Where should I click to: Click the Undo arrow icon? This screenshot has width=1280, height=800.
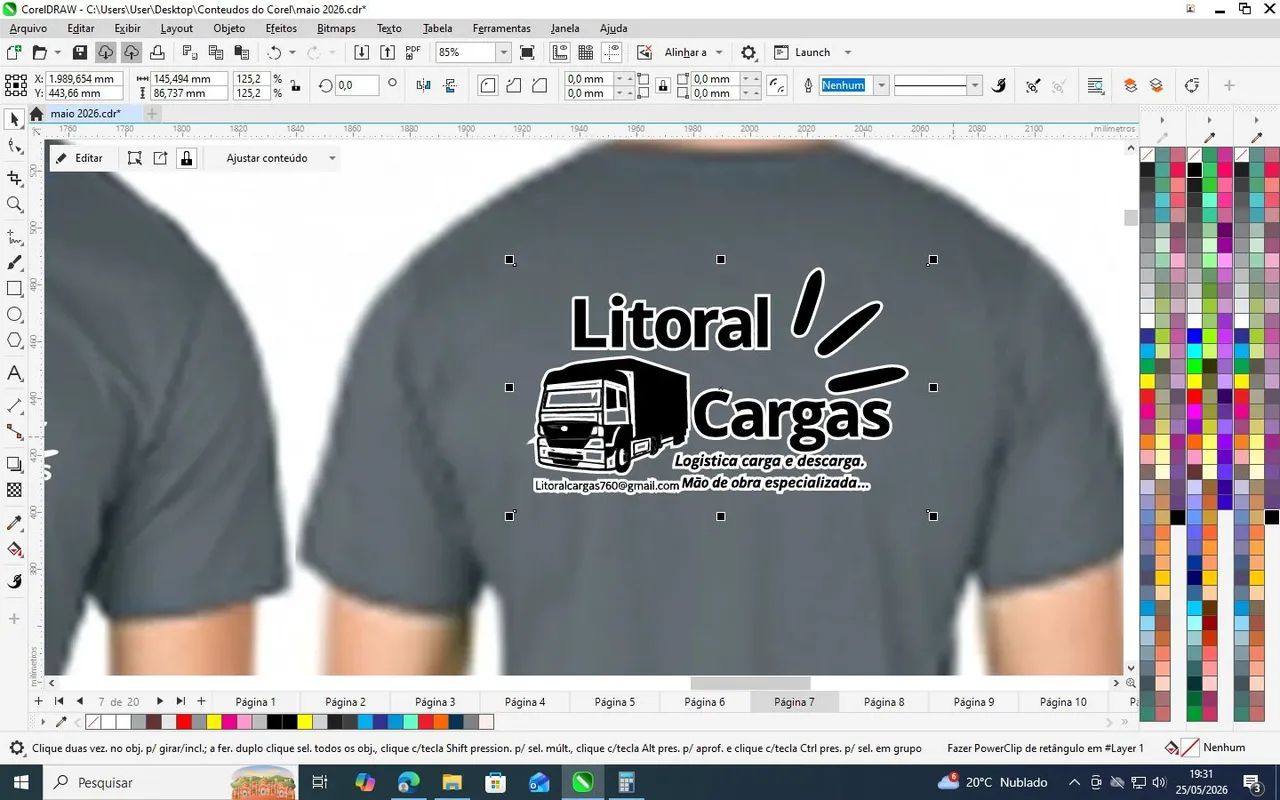273,52
